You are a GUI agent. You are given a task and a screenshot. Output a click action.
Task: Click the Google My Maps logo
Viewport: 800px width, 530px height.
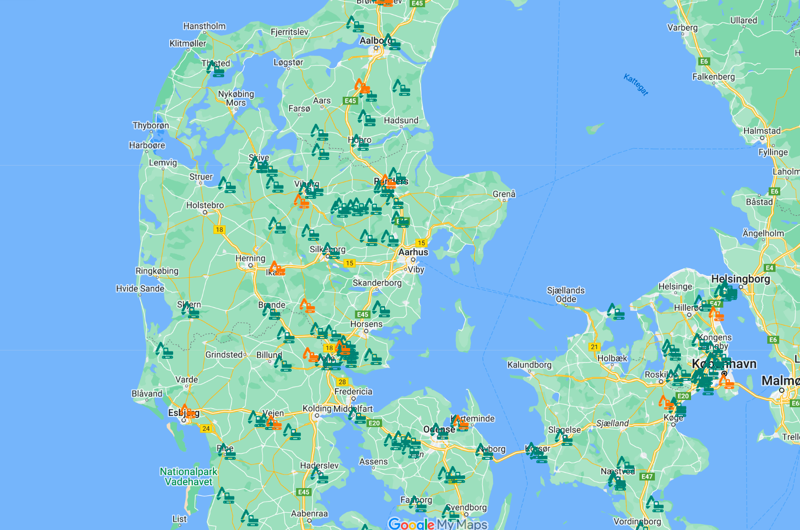(437, 523)
